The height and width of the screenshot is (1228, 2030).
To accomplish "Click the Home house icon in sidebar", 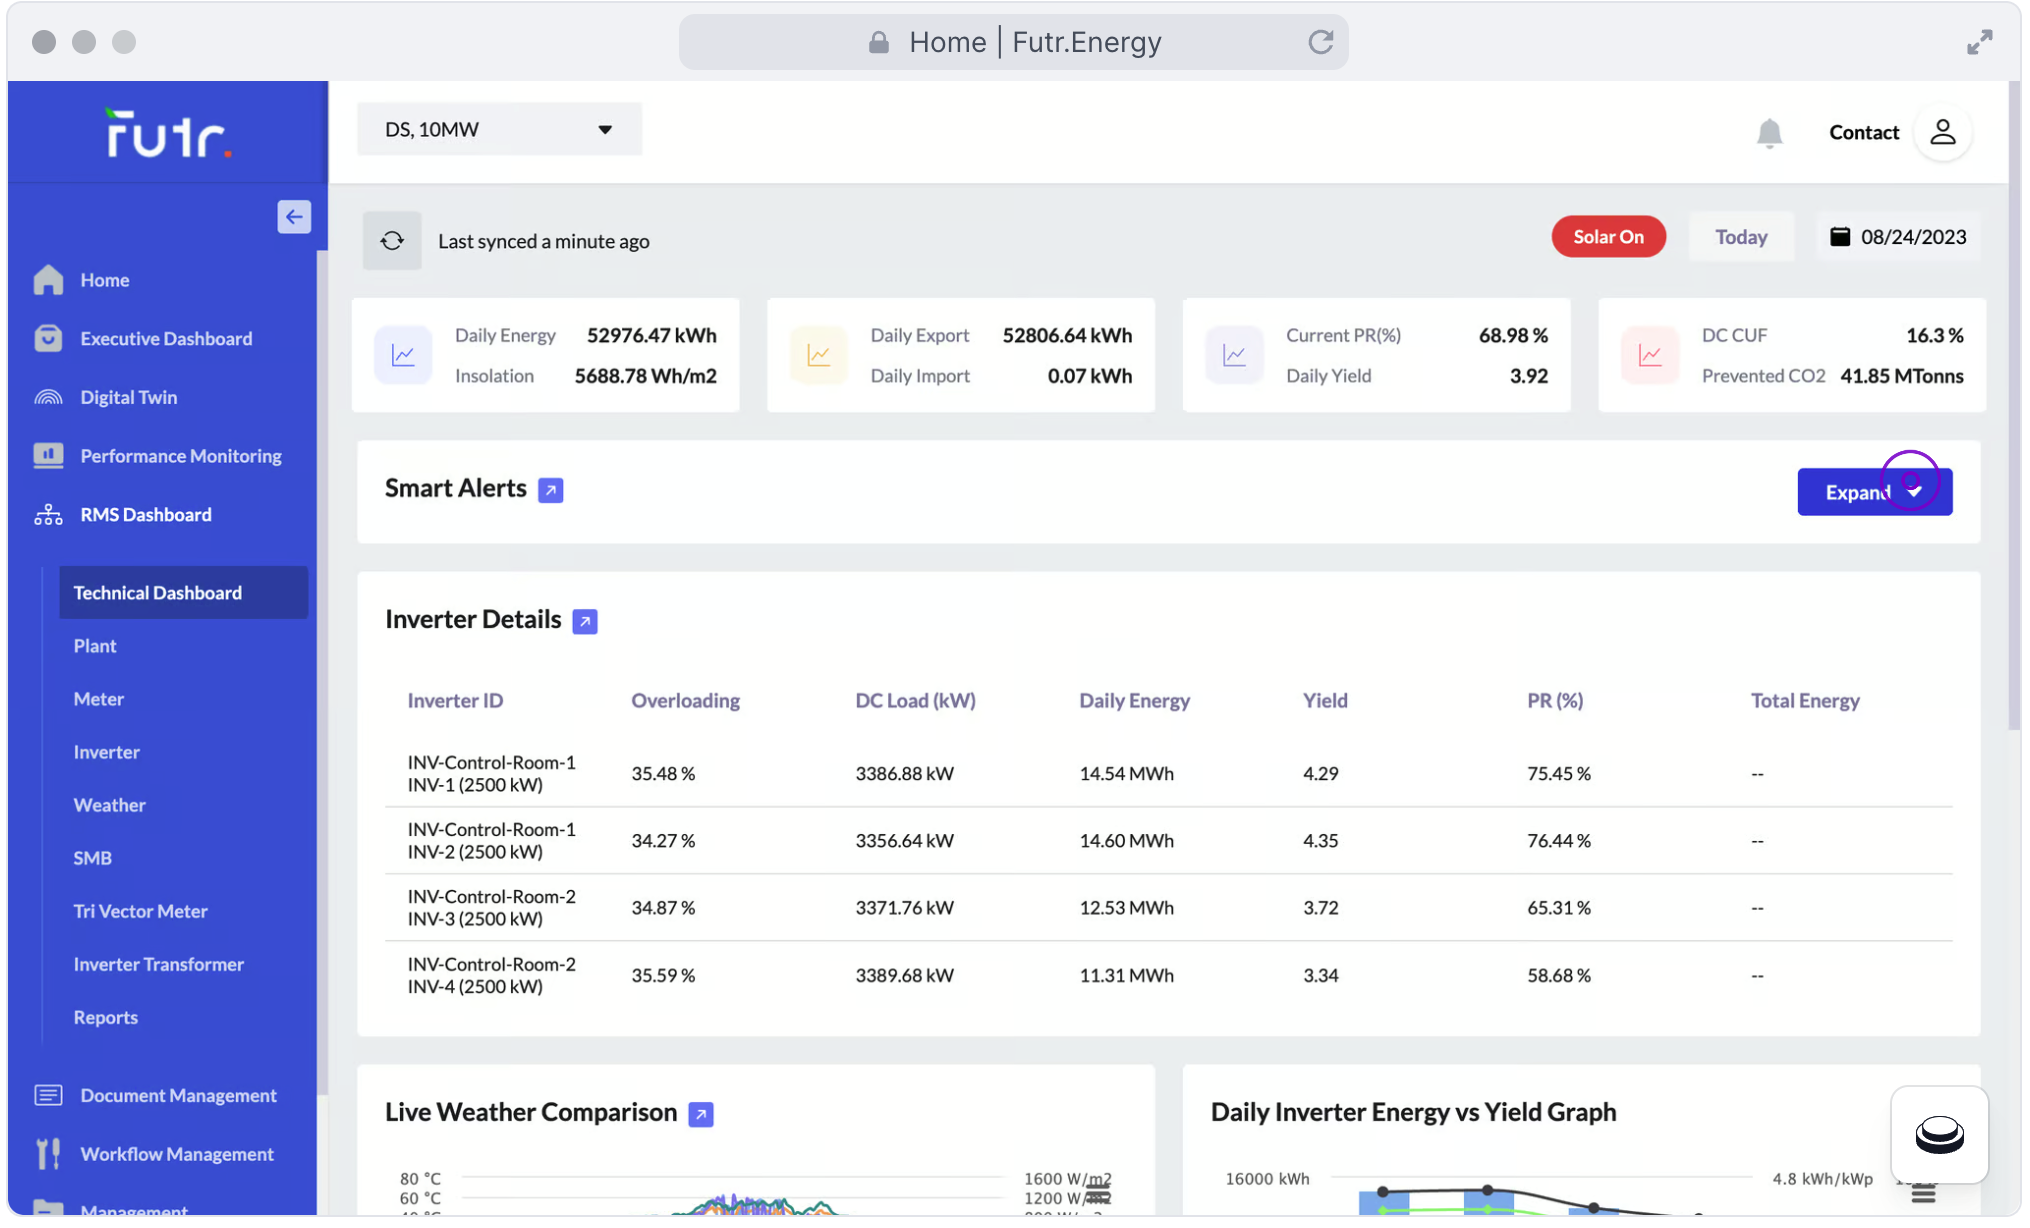I will (48, 280).
